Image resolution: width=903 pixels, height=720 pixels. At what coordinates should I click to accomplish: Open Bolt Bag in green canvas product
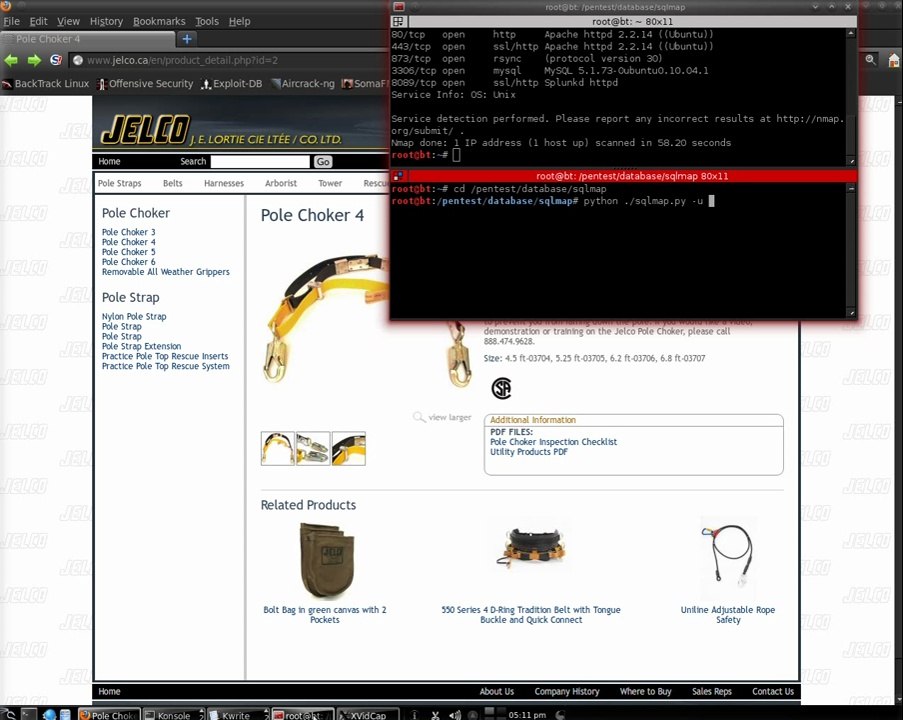[325, 615]
